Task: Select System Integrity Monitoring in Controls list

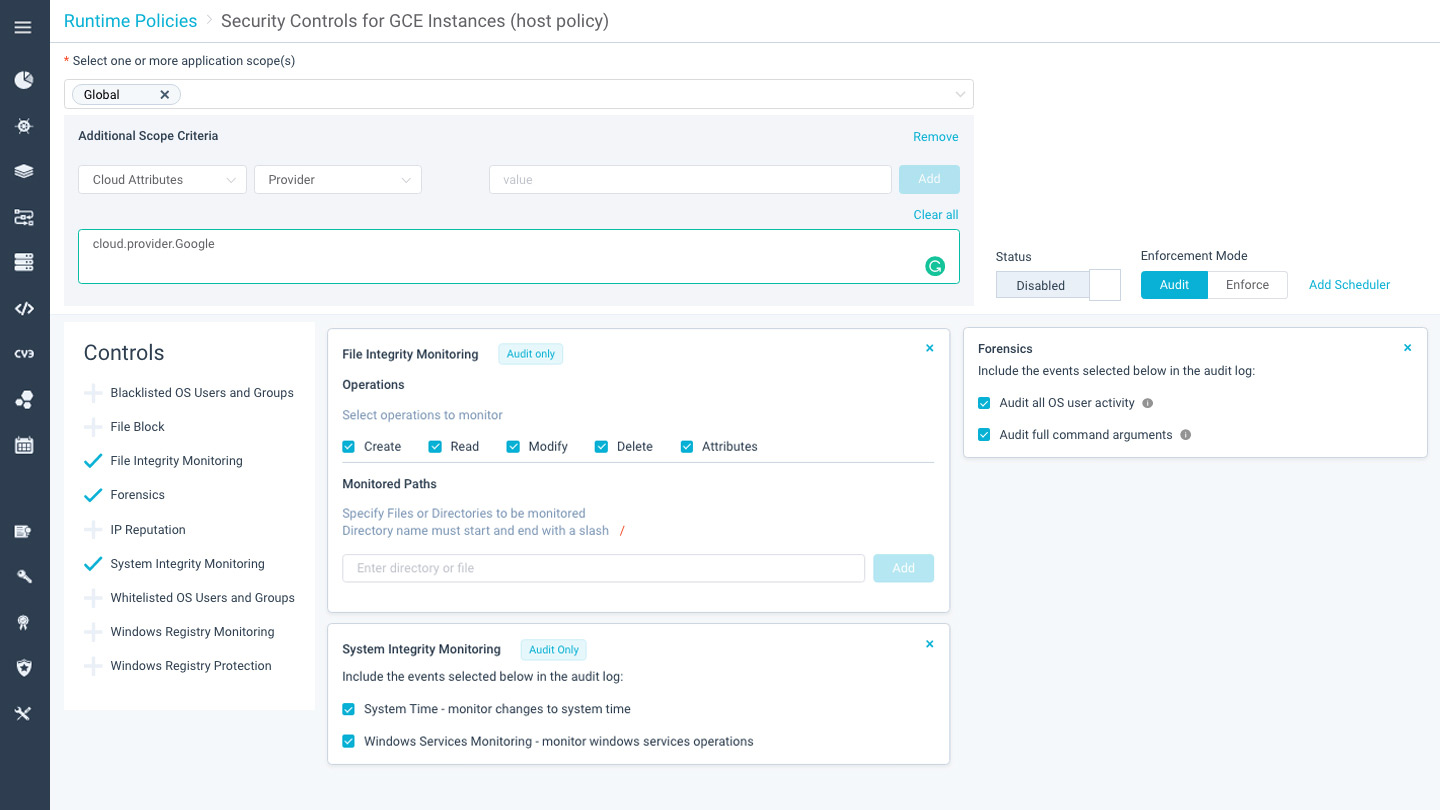Action: pyautogui.click(x=187, y=564)
